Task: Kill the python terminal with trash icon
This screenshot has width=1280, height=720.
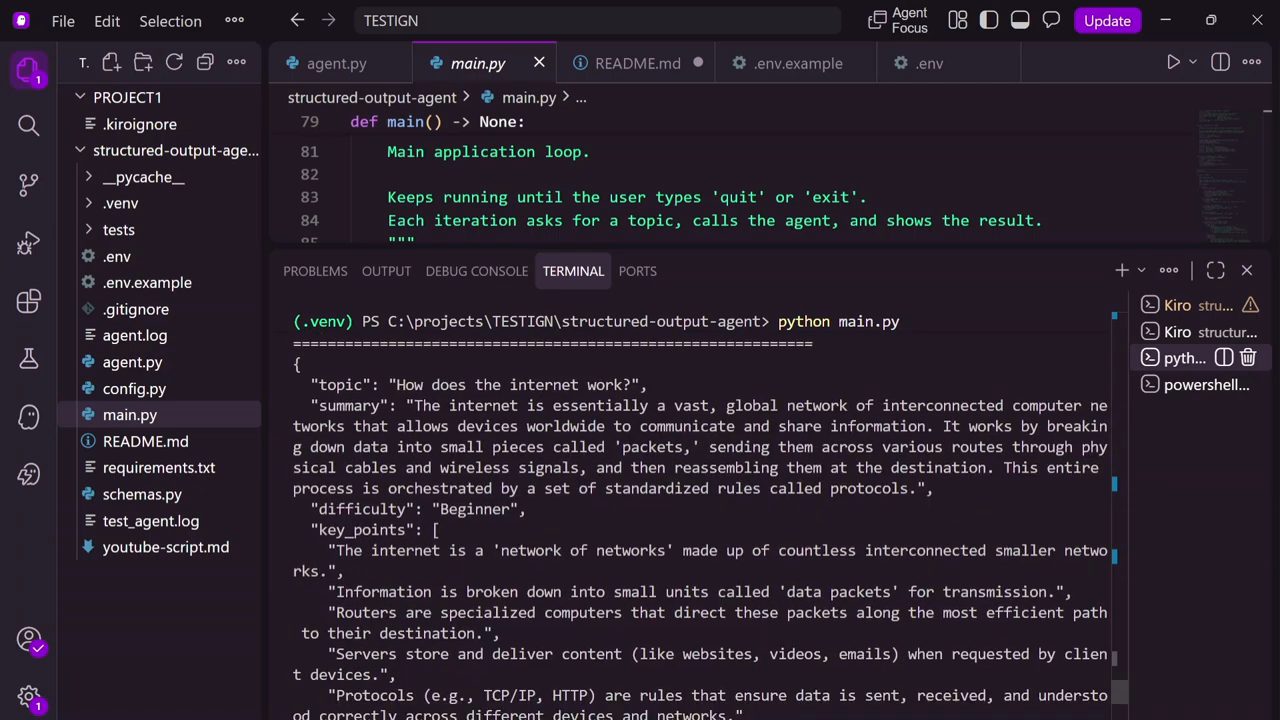Action: (x=1248, y=357)
